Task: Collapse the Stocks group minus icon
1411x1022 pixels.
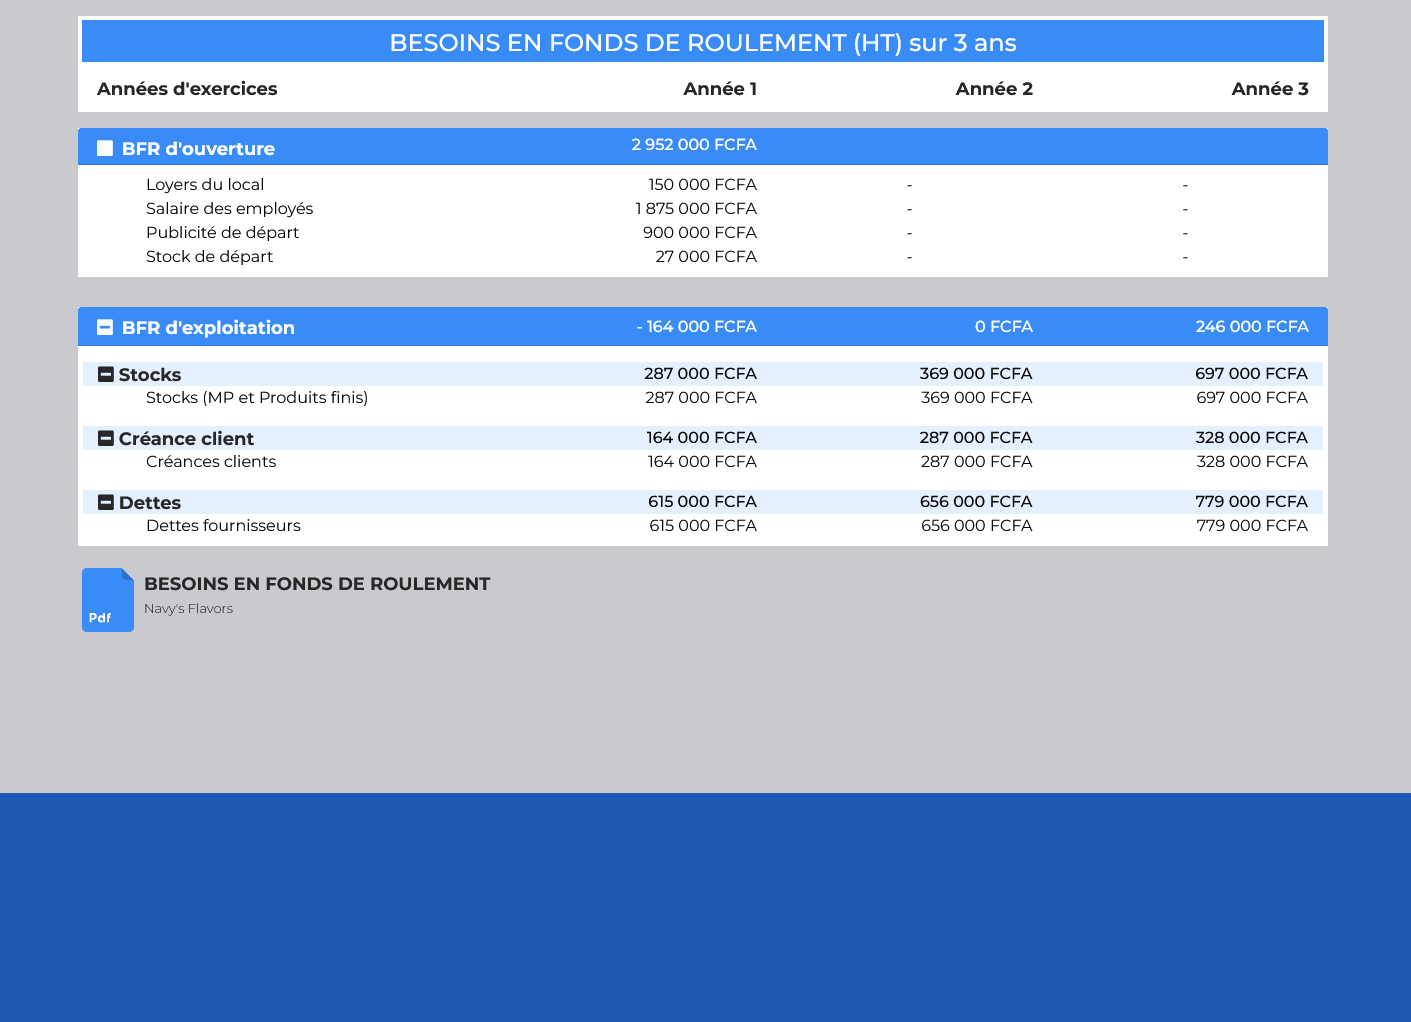Action: (106, 374)
